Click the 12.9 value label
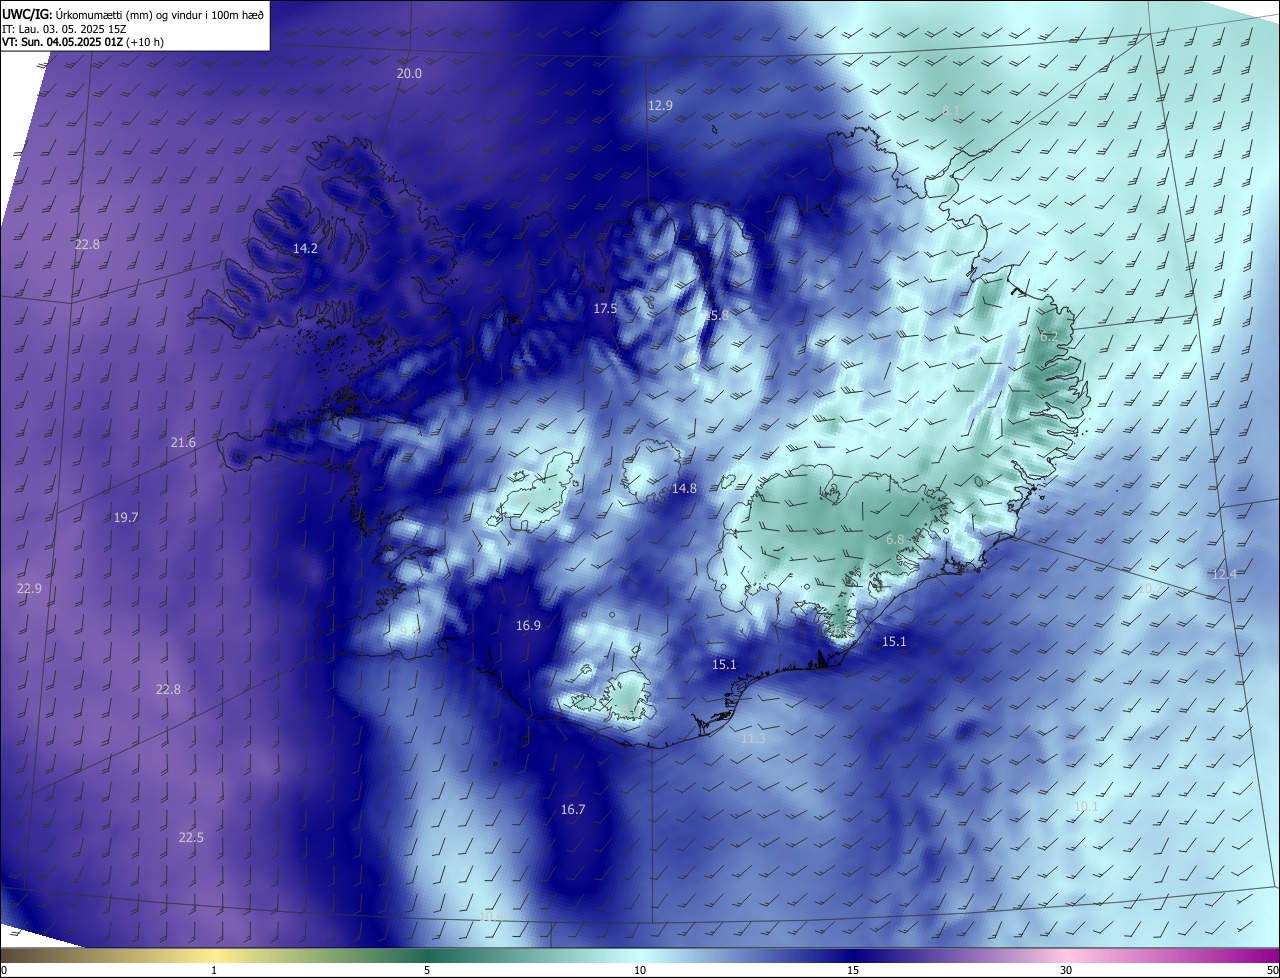 pos(660,105)
